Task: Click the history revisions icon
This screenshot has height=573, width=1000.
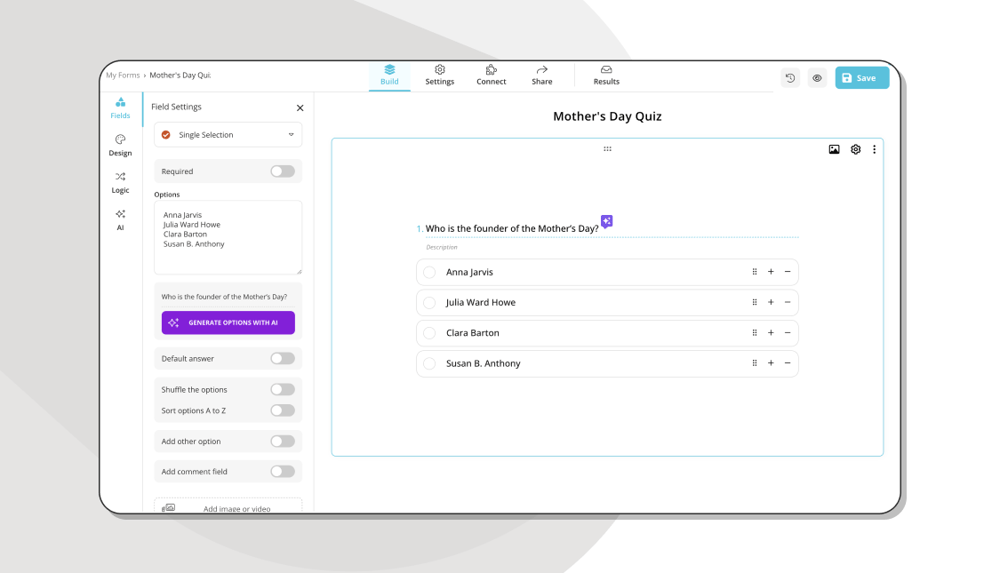Action: tap(790, 78)
